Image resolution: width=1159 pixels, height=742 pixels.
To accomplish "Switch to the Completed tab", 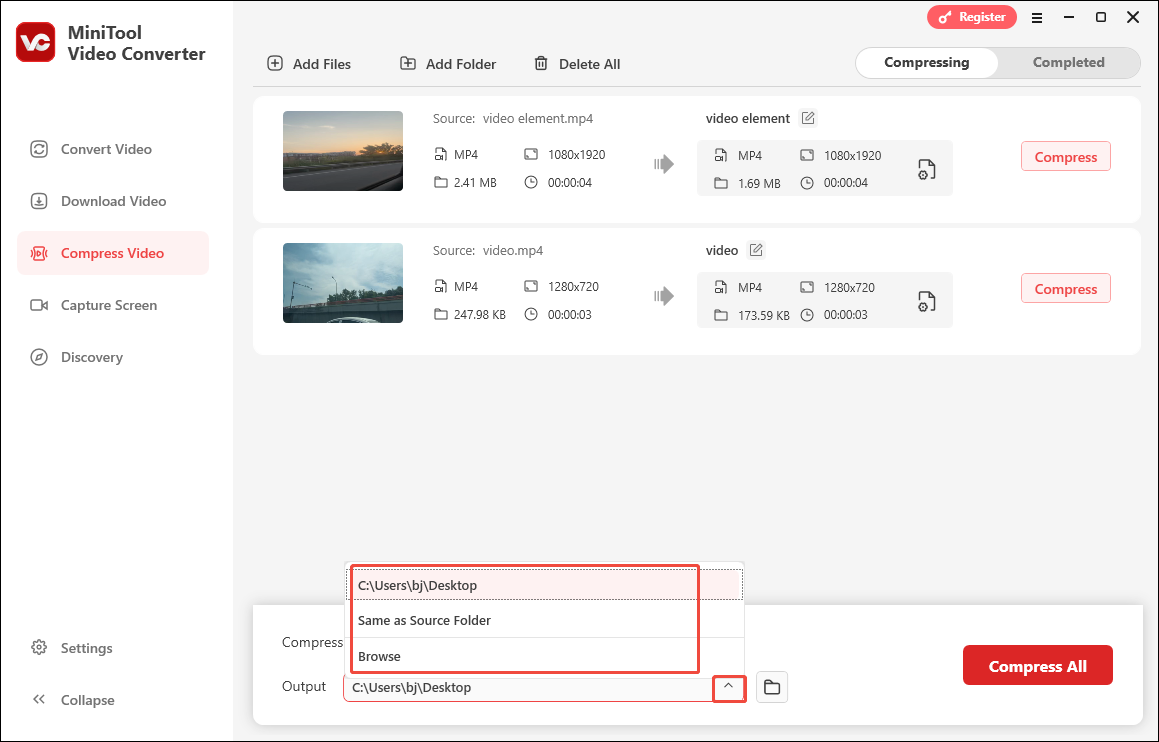I will [x=1067, y=62].
